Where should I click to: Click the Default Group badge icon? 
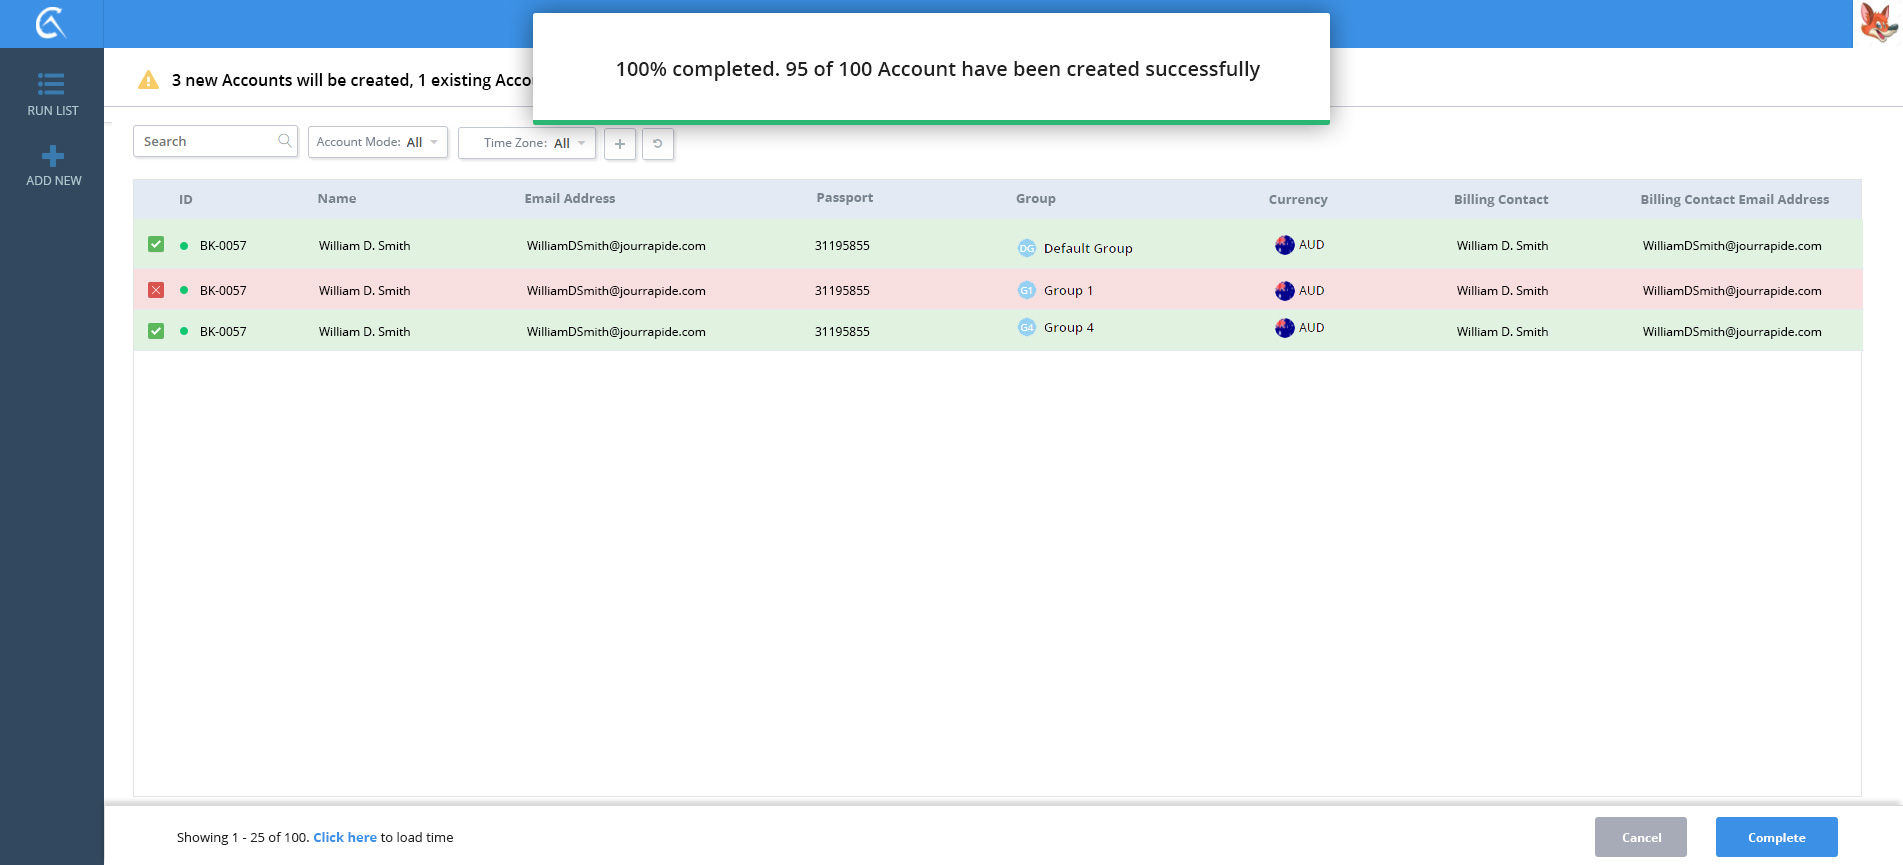[1027, 248]
